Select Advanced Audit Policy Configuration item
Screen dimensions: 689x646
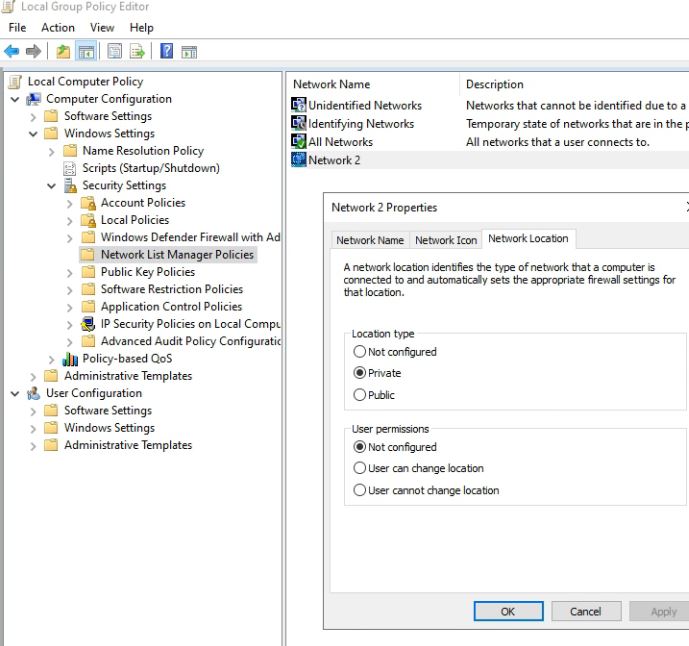pyautogui.click(x=191, y=341)
